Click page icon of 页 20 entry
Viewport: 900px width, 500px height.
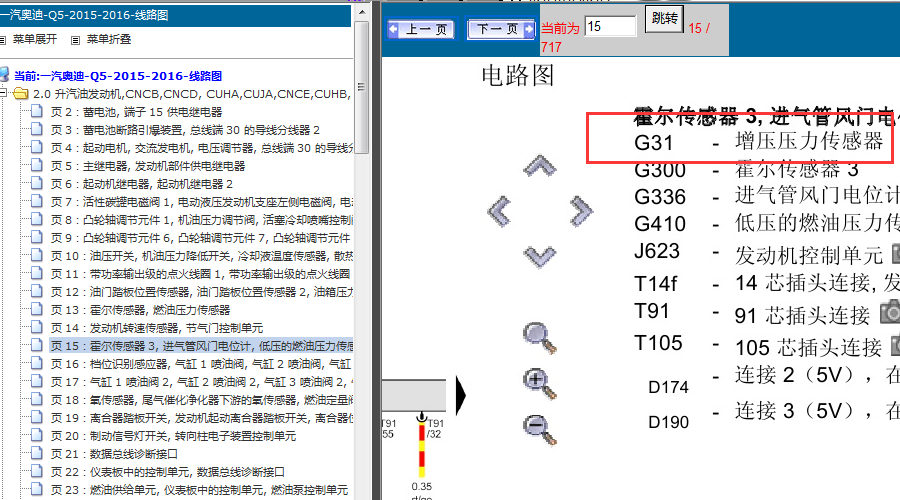click(37, 435)
